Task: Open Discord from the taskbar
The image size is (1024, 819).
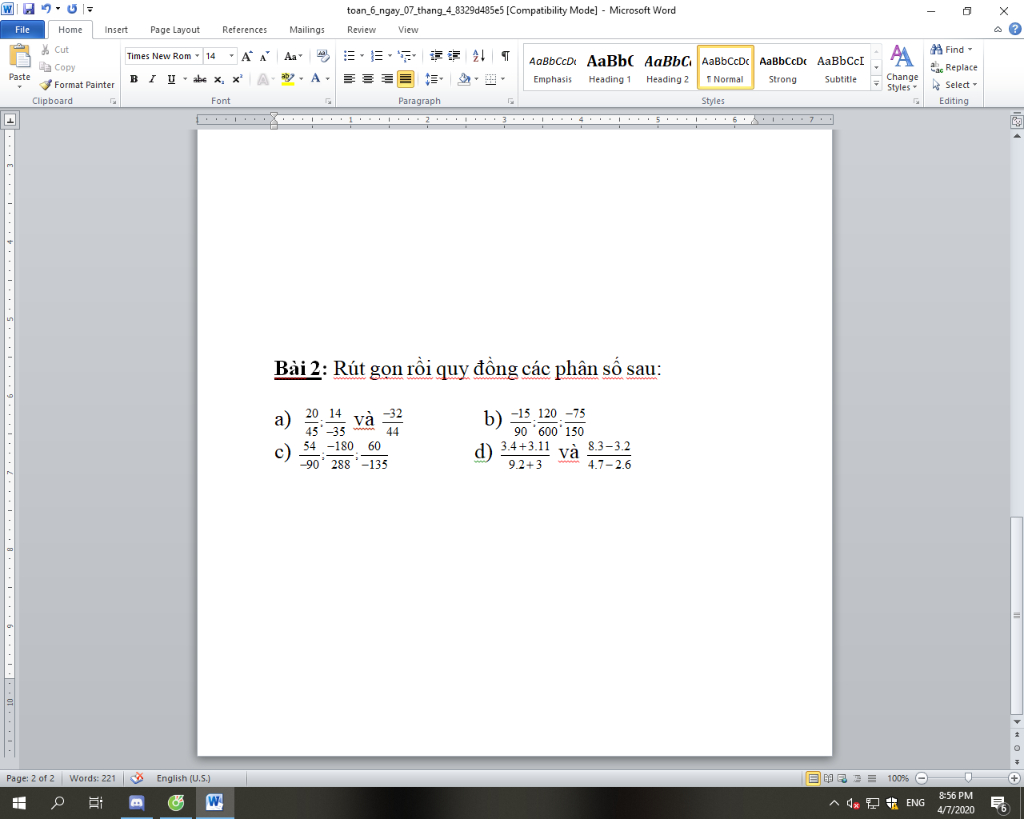Action: pyautogui.click(x=136, y=803)
